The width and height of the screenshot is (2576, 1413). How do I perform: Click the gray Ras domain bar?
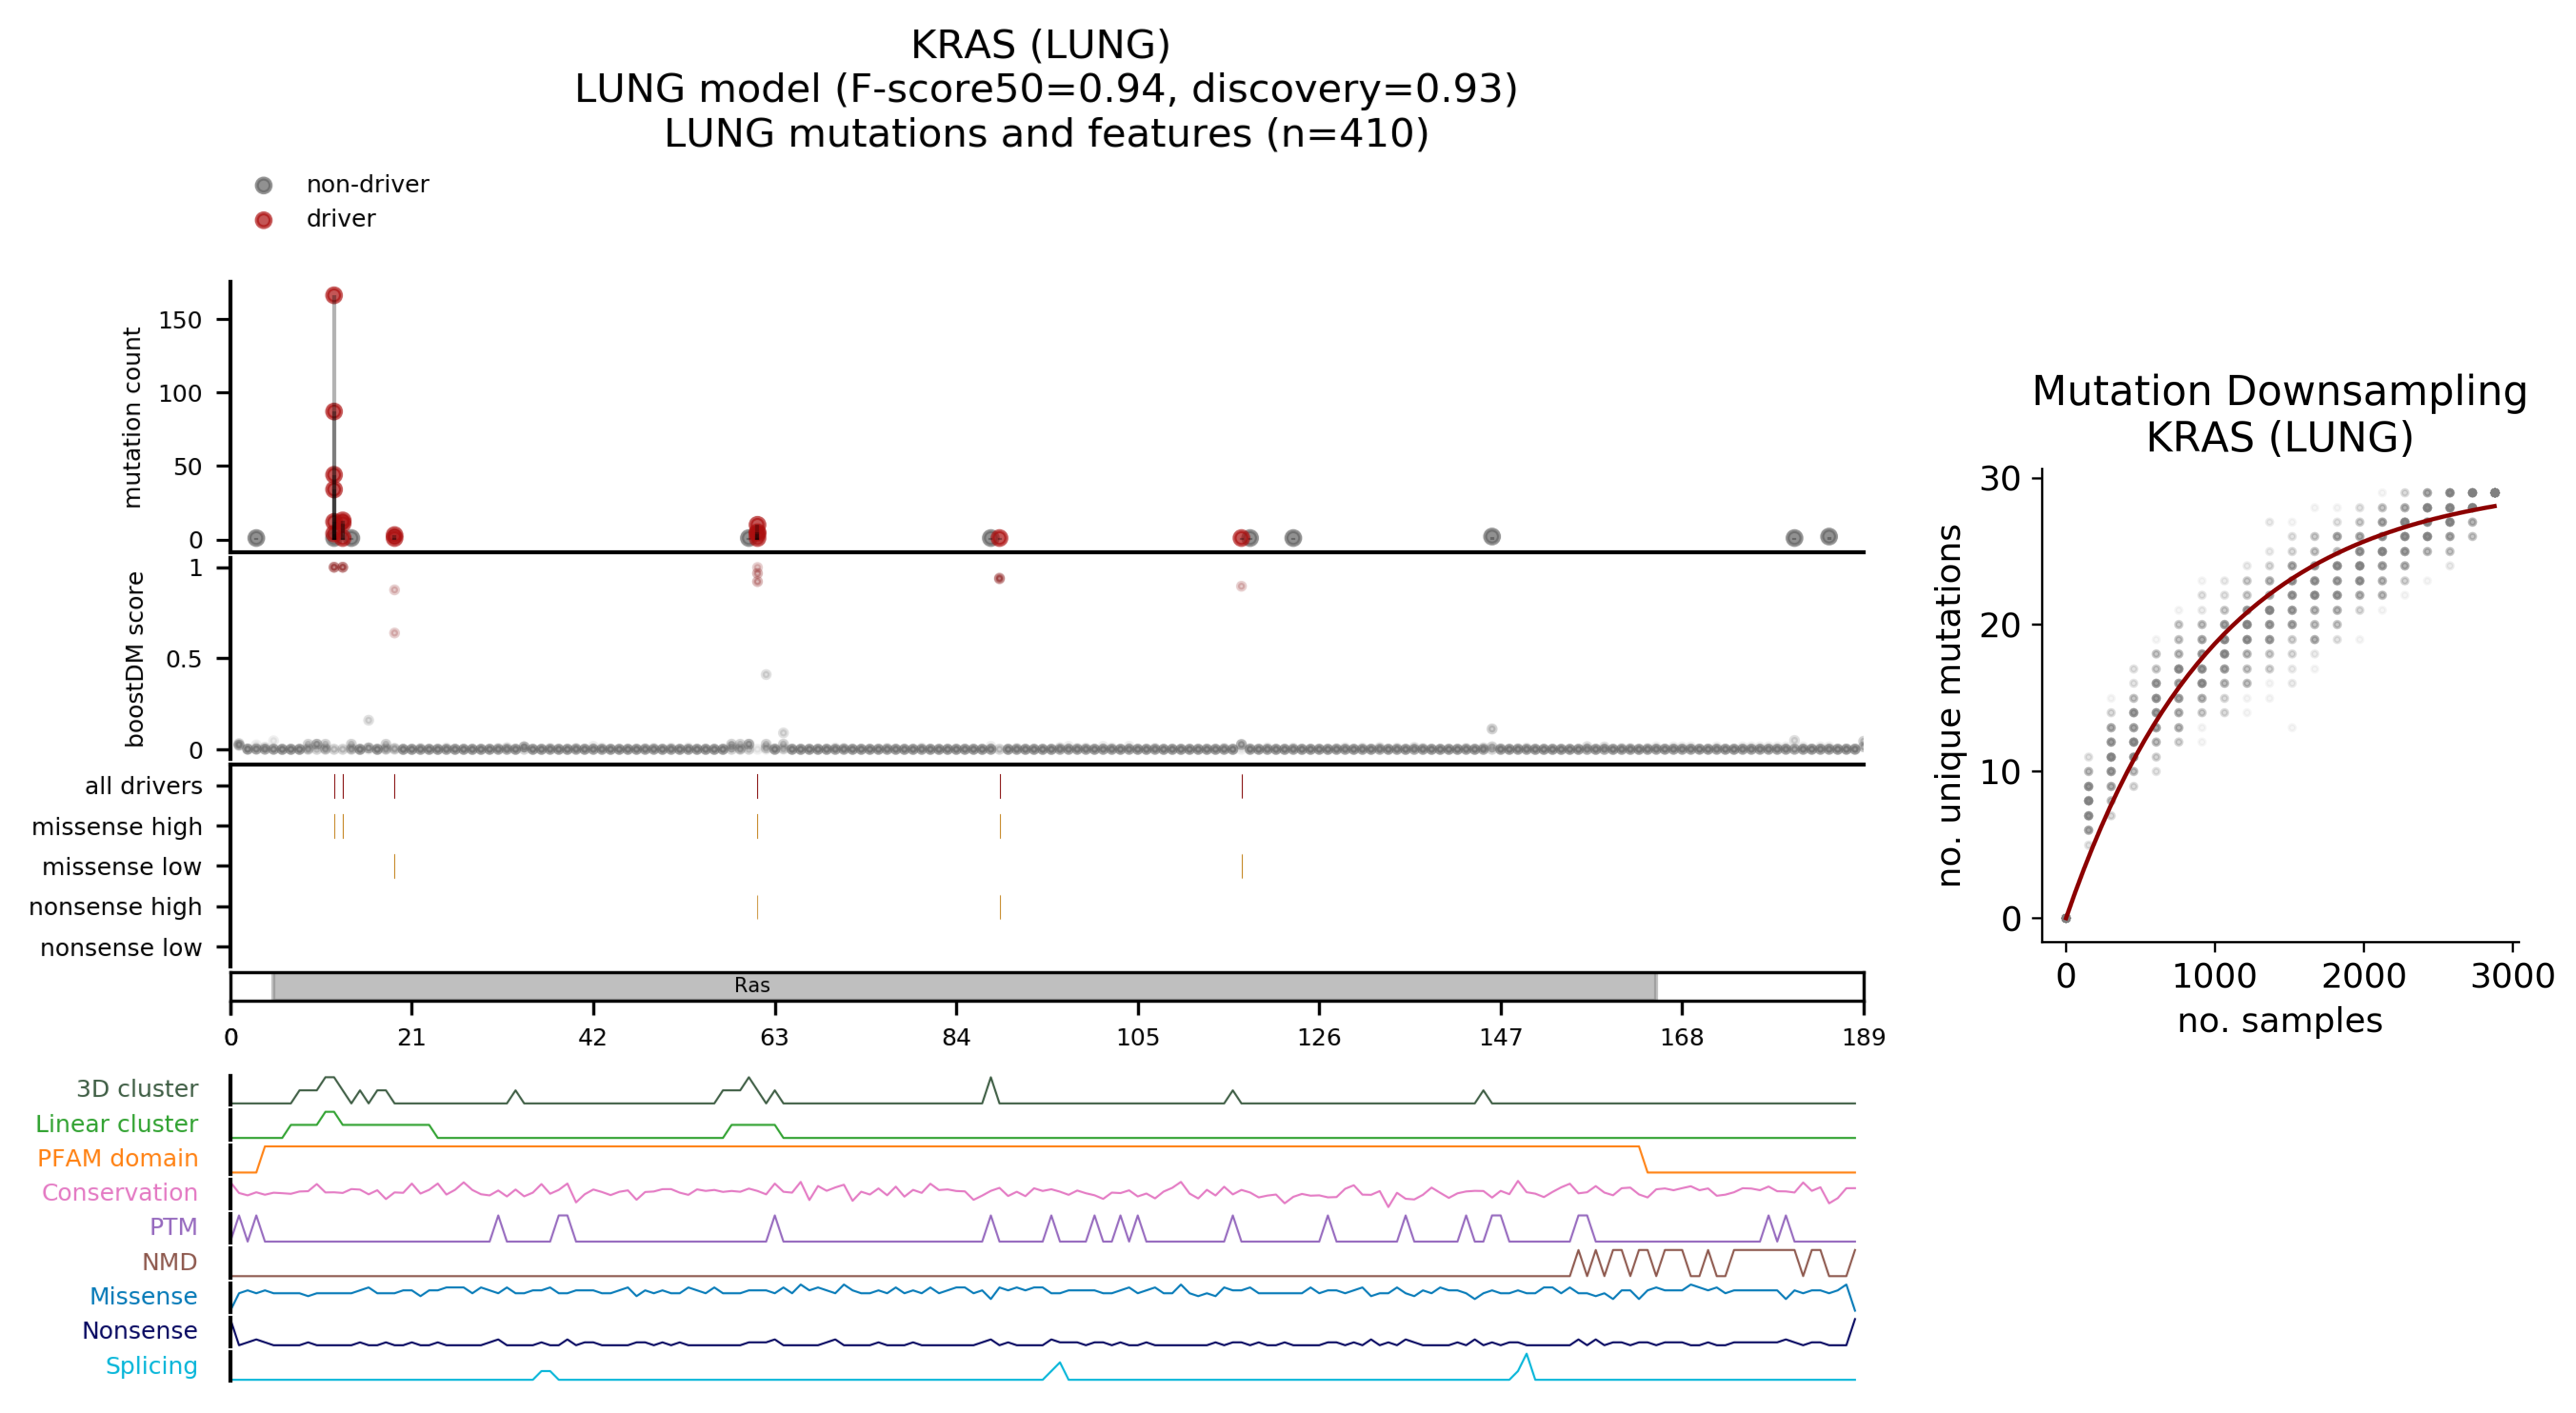(963, 986)
